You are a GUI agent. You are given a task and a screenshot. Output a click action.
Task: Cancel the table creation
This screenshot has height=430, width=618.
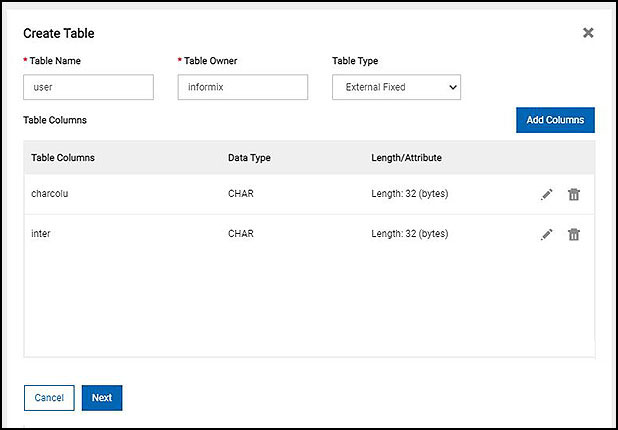49,397
